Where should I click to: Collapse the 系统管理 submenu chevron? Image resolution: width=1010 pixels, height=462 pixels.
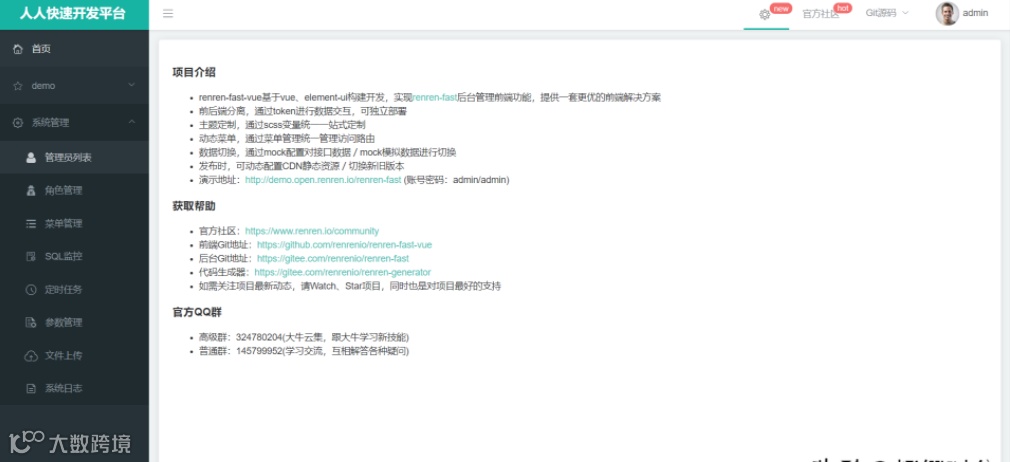[x=131, y=122]
